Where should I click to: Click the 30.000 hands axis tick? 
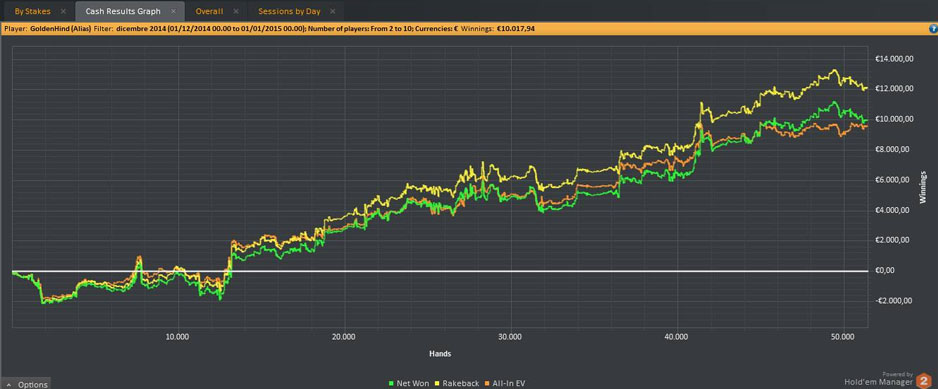pos(510,337)
